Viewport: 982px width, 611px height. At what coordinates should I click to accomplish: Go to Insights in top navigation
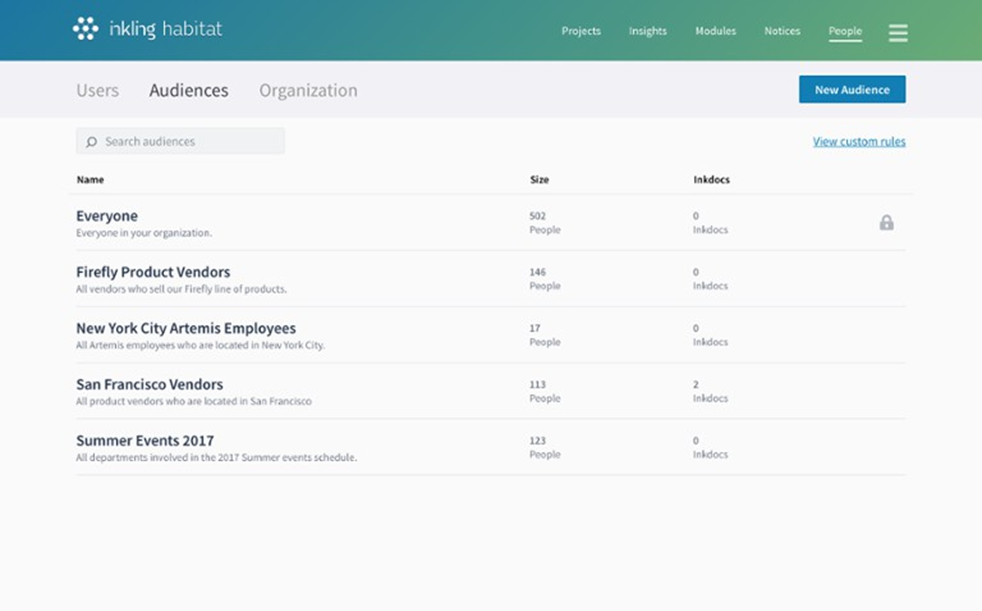tap(648, 31)
